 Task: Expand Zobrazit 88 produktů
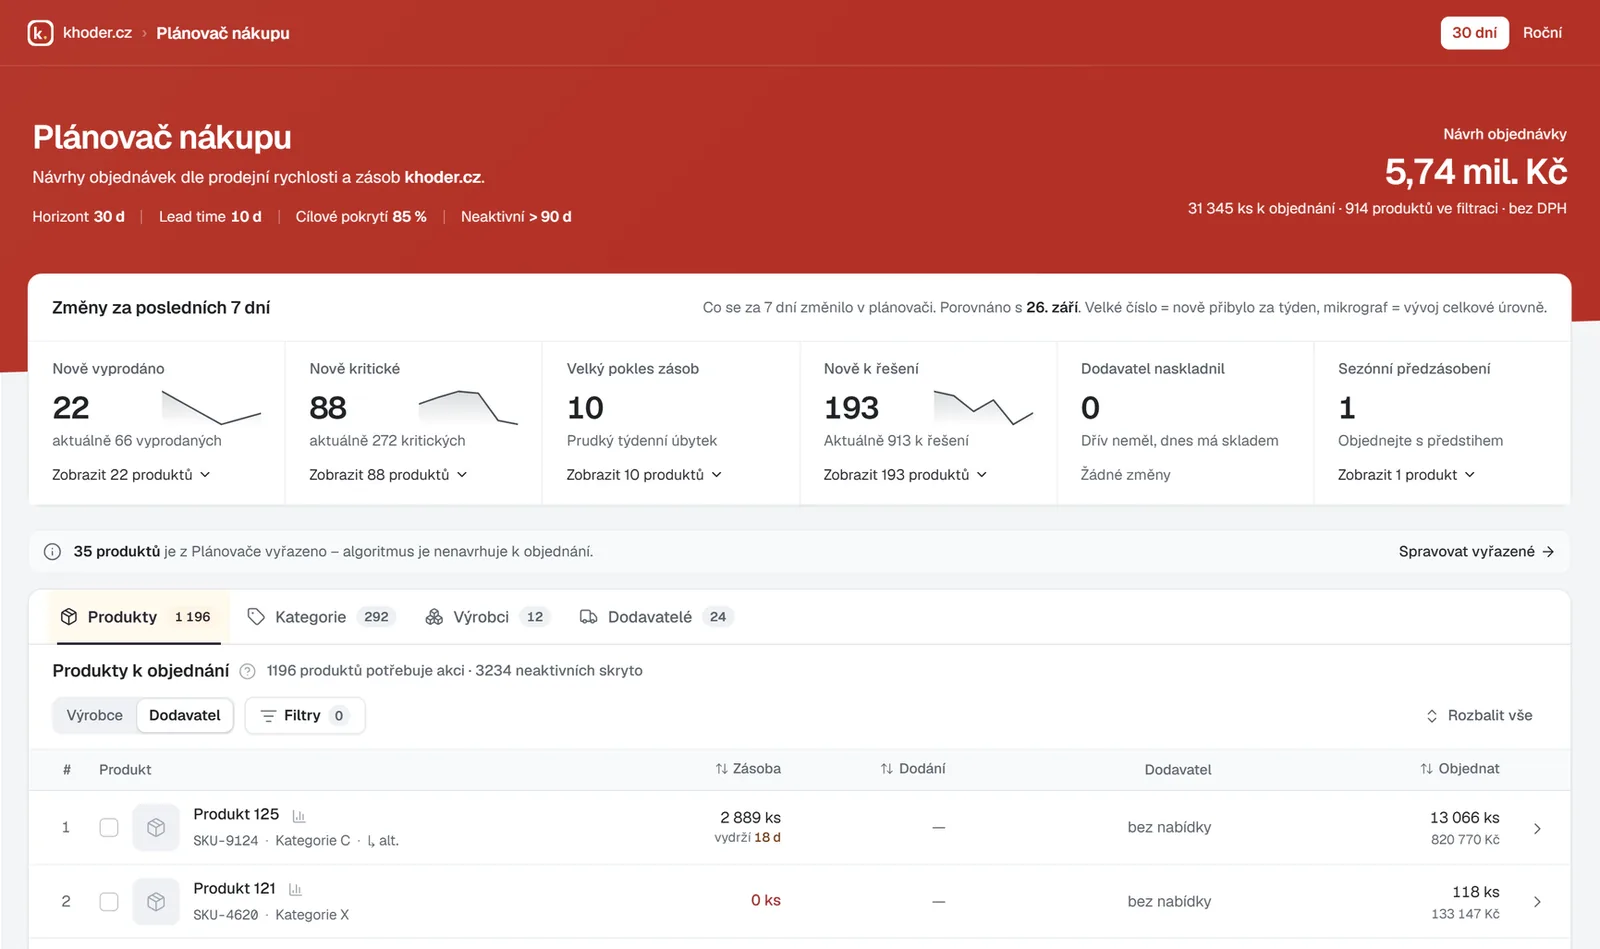click(388, 475)
